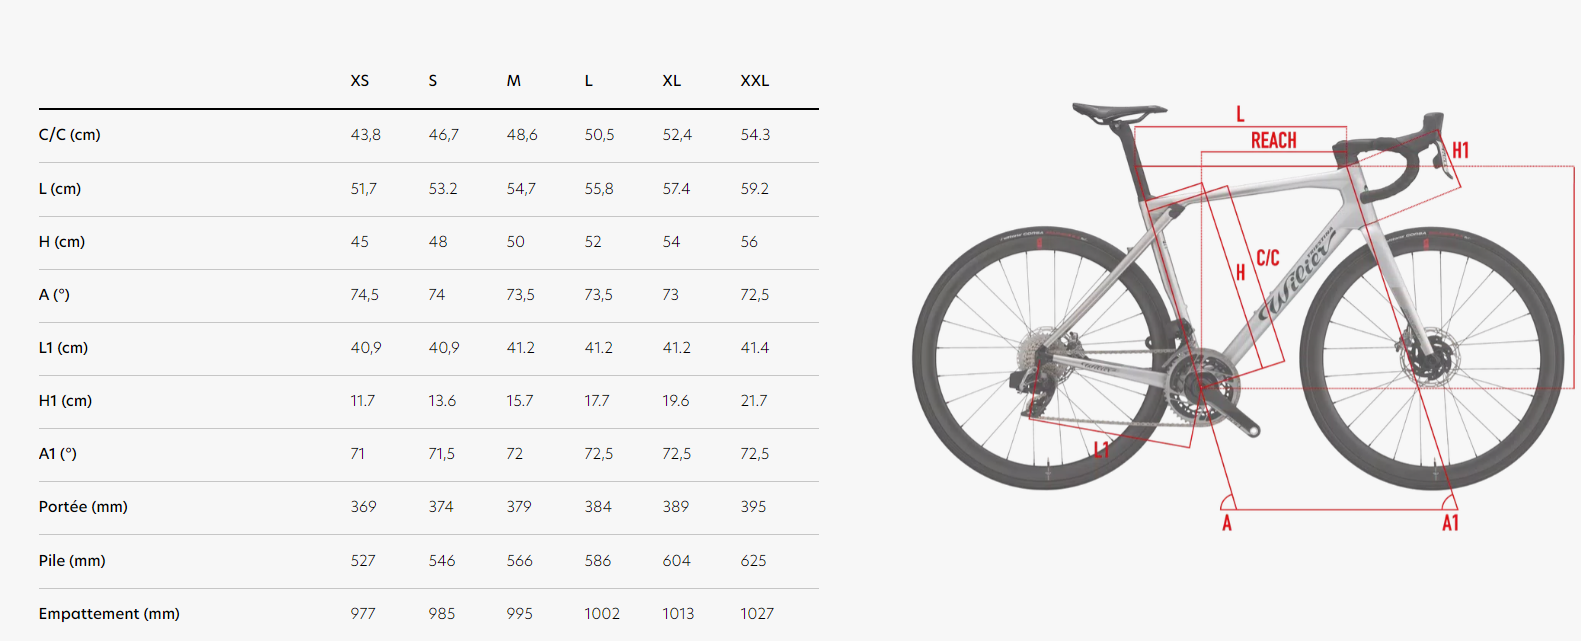
Task: Click the C/C (cm) row label
Action: [70, 135]
